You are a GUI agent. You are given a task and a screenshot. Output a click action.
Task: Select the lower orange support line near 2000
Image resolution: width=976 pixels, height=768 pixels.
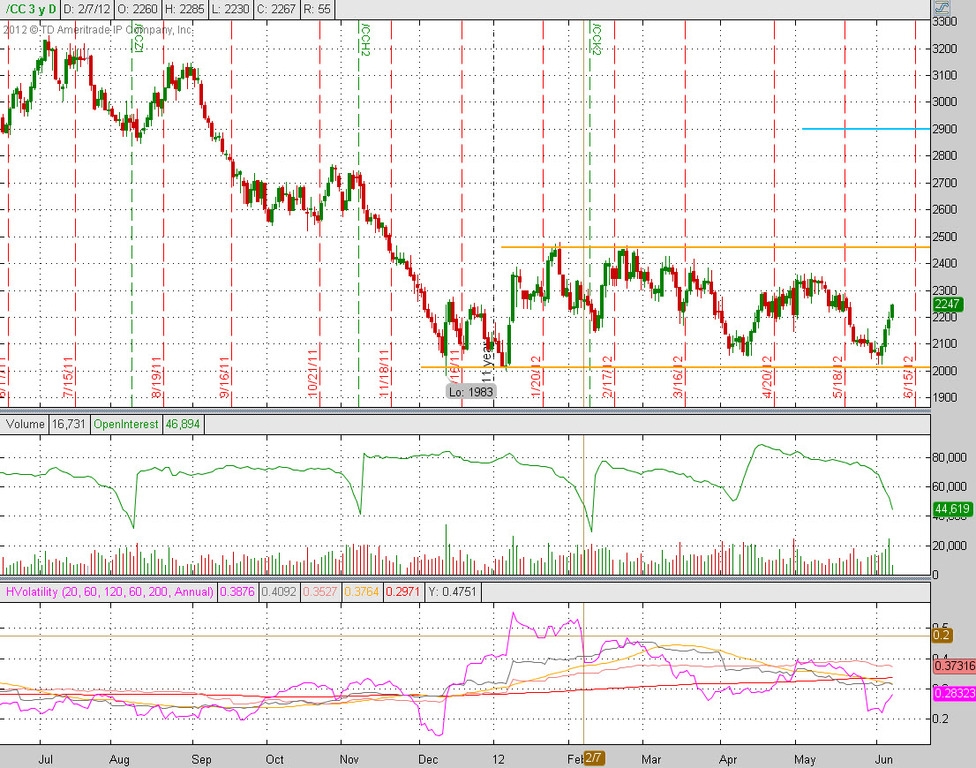pyautogui.click(x=675, y=367)
